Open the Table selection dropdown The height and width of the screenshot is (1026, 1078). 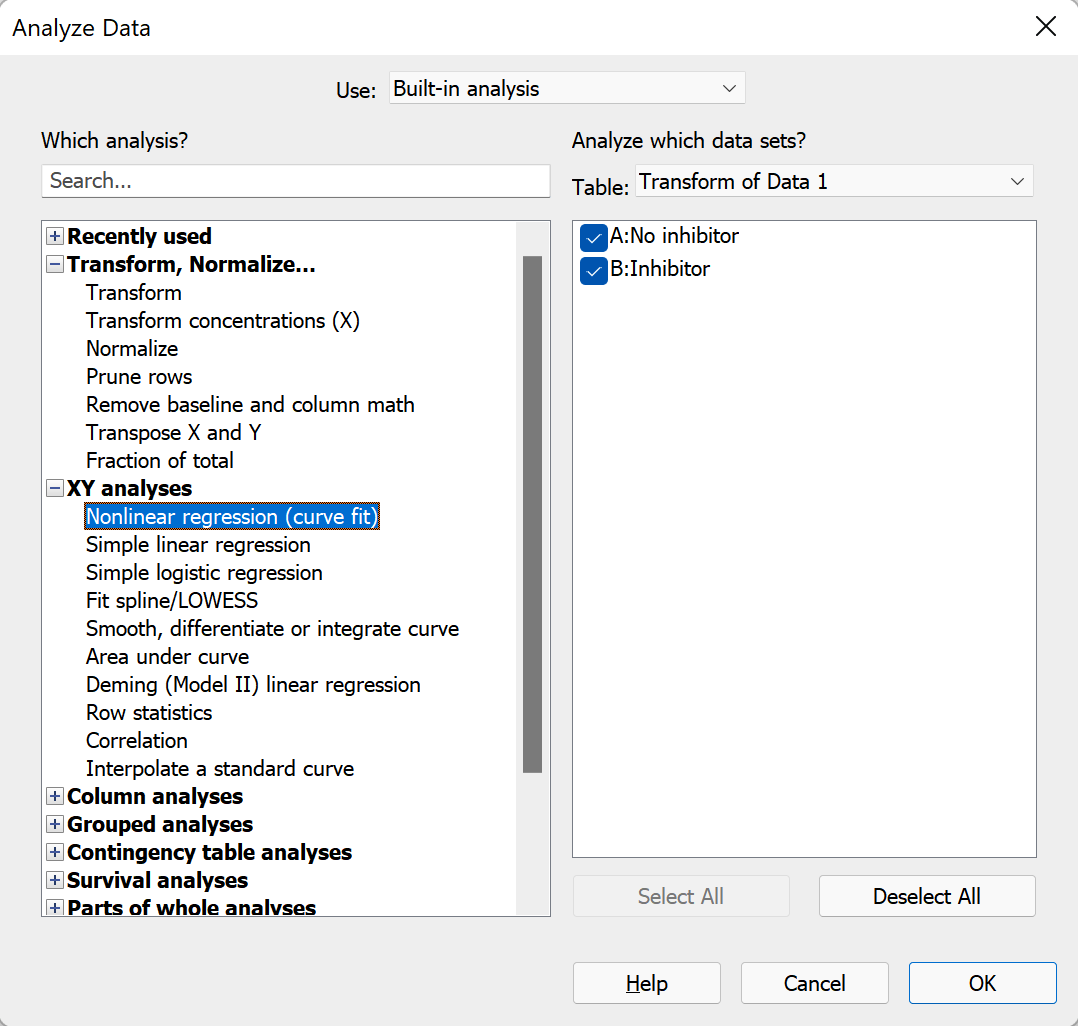pyautogui.click(x=834, y=181)
